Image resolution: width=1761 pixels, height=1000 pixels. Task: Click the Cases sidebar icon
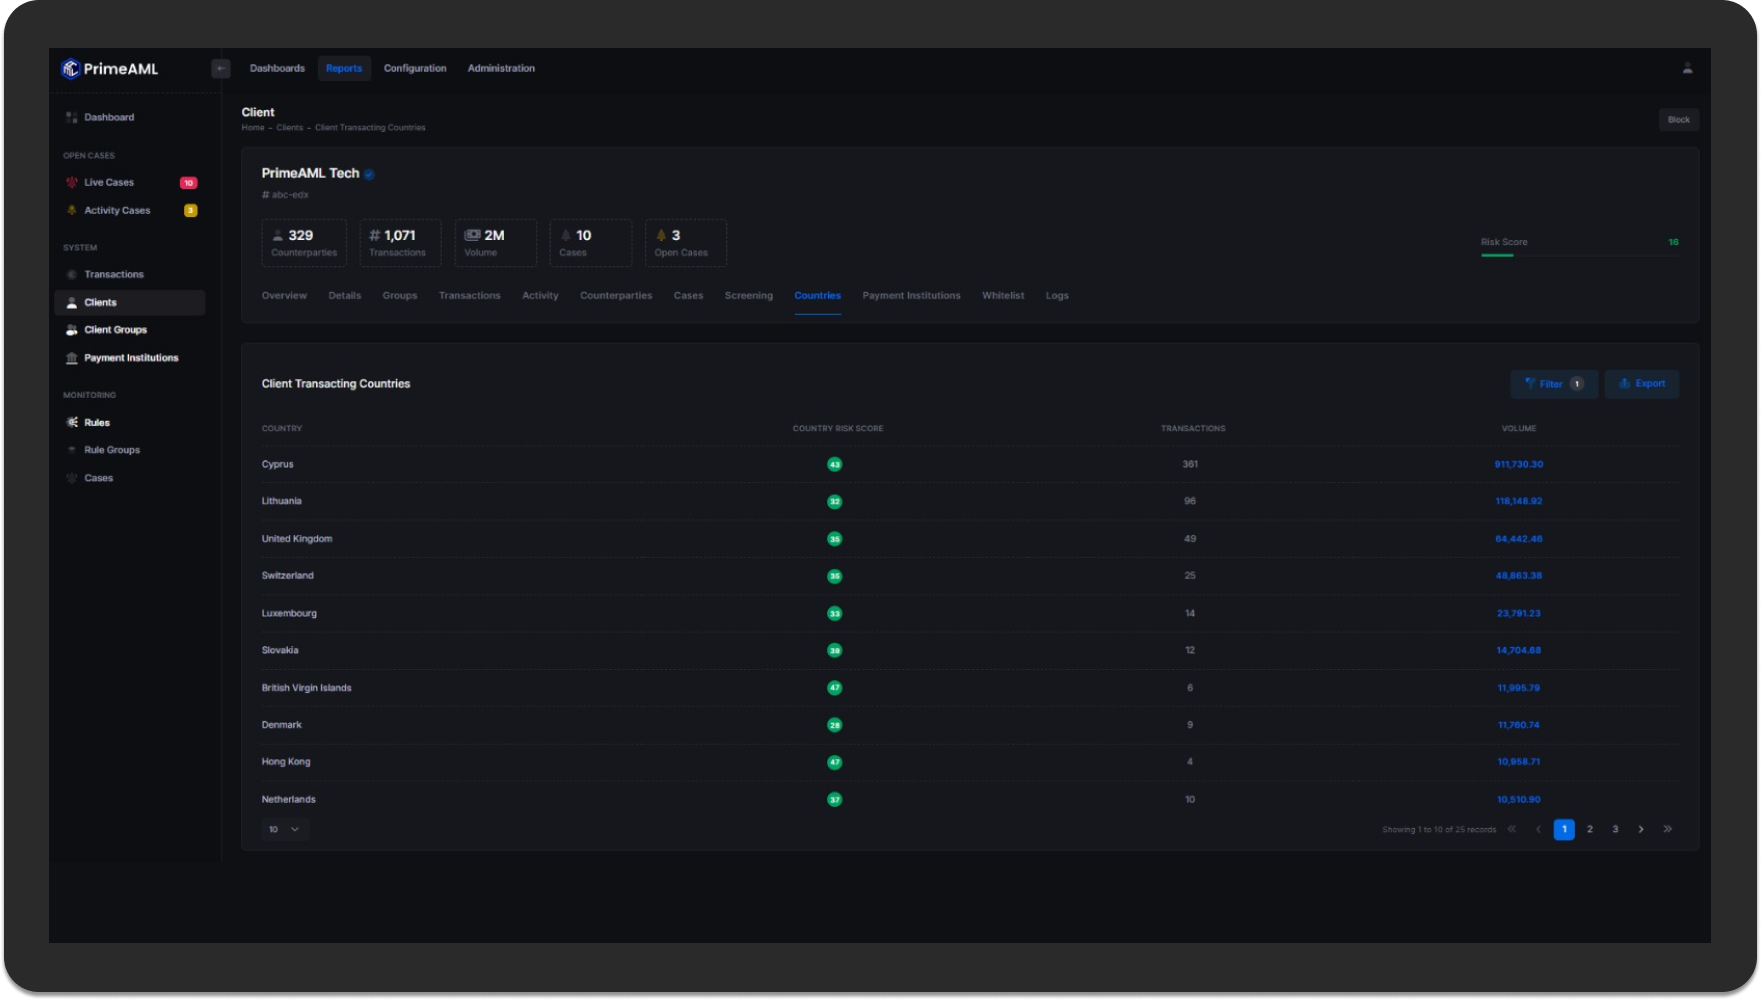tap(72, 478)
